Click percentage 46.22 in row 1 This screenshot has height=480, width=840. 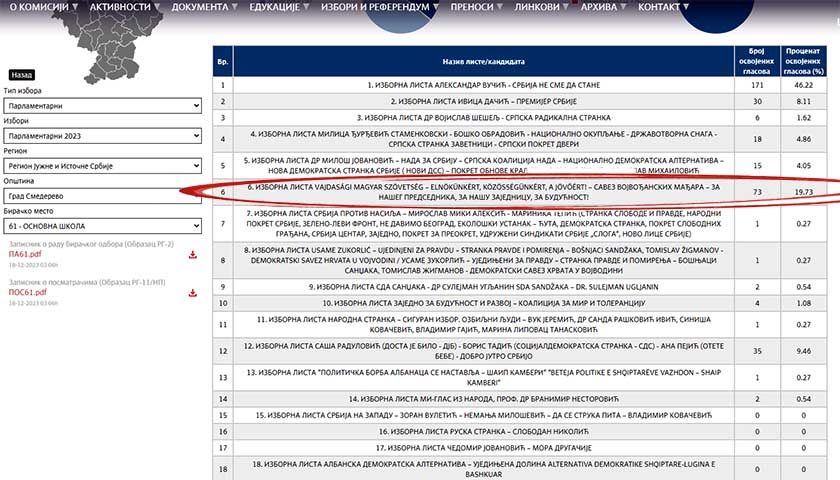803,85
